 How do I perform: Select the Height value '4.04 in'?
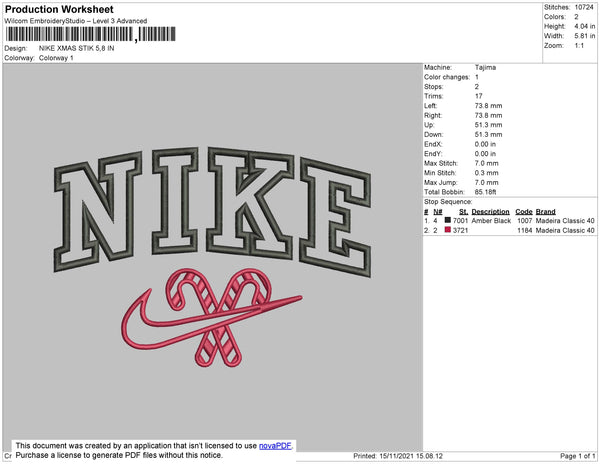coord(585,26)
